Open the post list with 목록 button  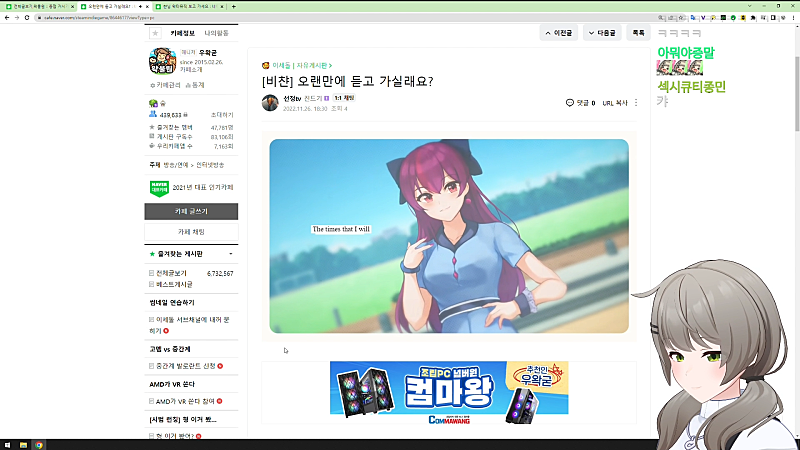tap(638, 33)
